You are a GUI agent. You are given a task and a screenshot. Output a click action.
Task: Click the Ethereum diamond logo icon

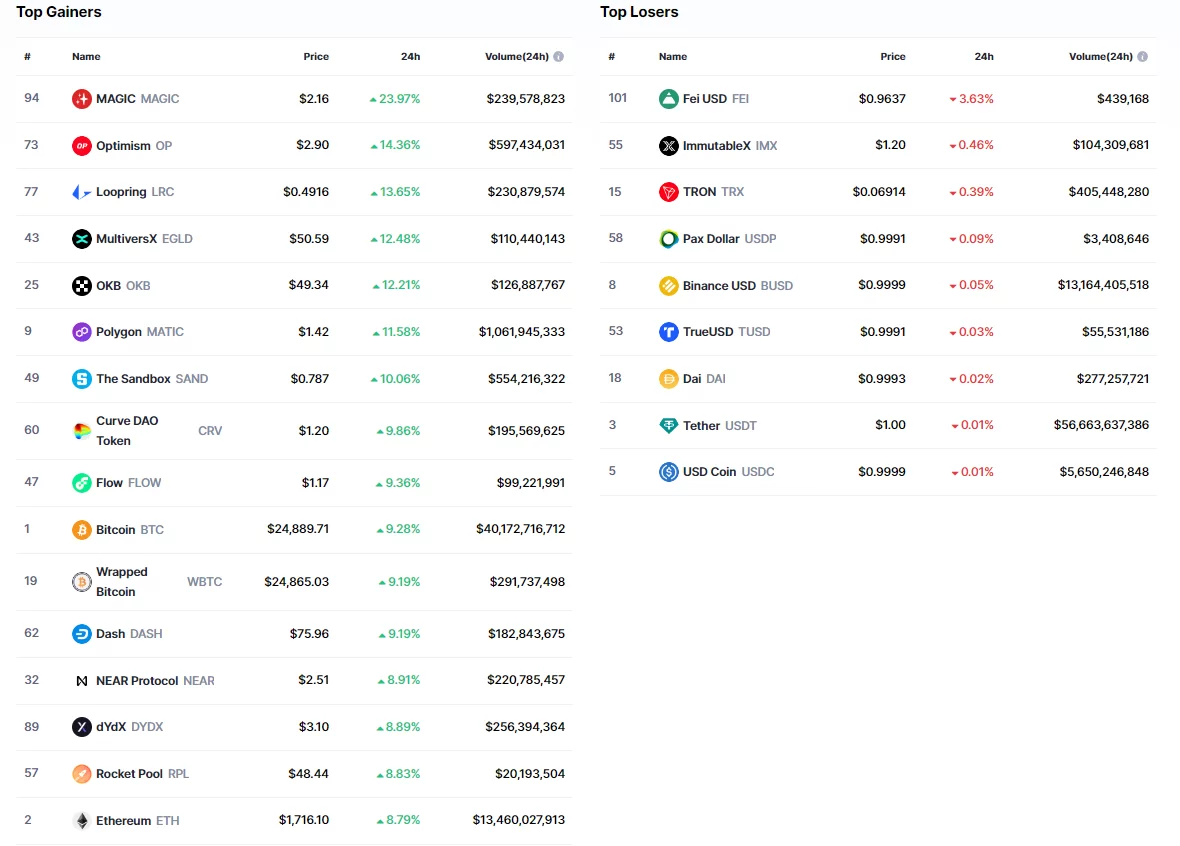pyautogui.click(x=82, y=821)
